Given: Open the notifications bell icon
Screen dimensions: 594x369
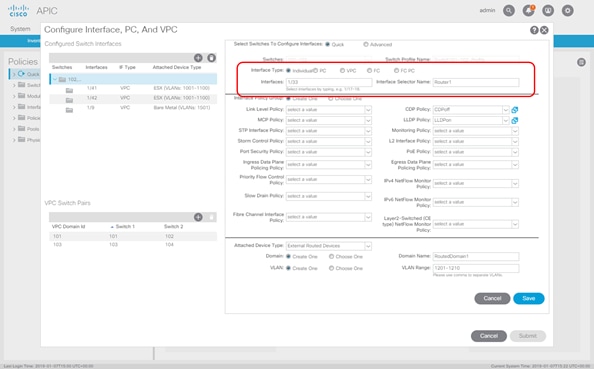Looking at the screenshot, I should [528, 11].
